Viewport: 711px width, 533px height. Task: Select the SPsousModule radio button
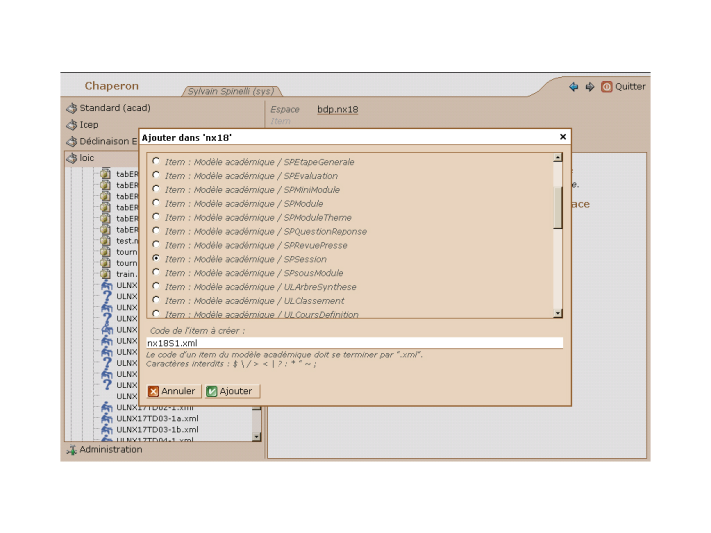pyautogui.click(x=156, y=272)
